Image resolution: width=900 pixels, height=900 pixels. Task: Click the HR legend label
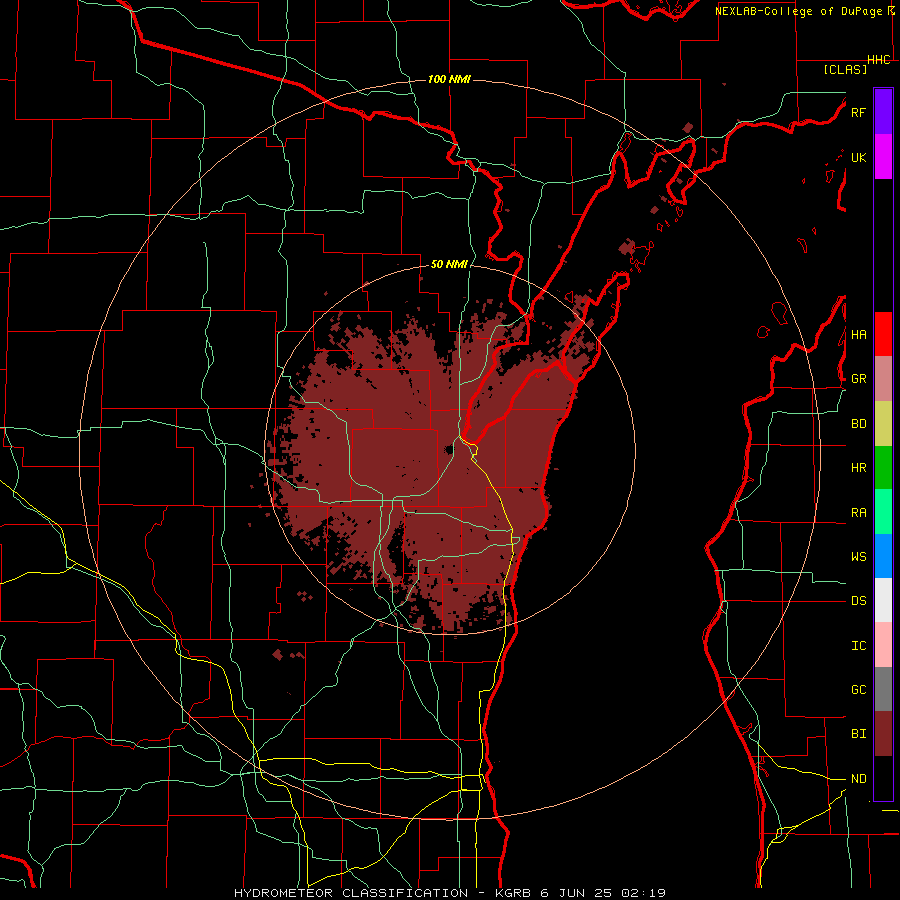(x=858, y=468)
